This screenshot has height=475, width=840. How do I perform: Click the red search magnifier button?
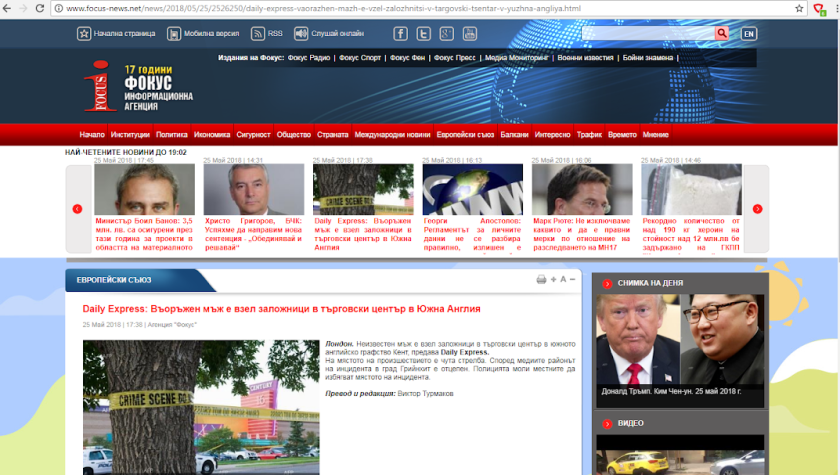point(721,33)
